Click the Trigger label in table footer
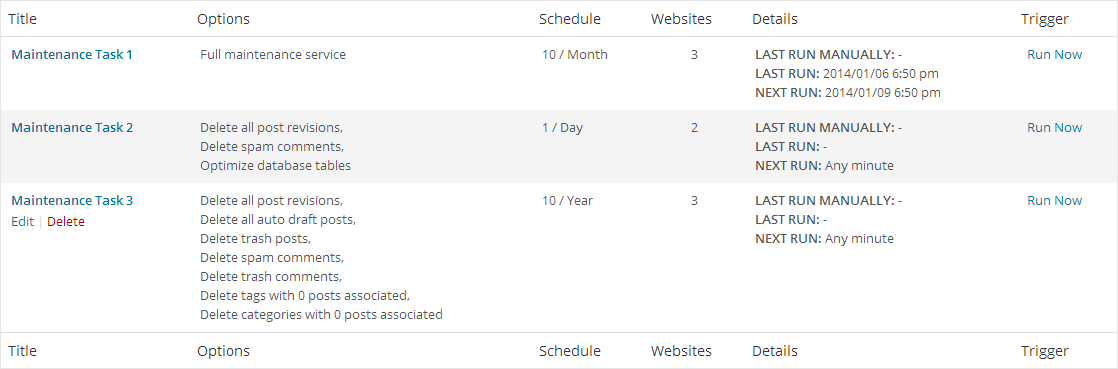Image resolution: width=1118 pixels, height=369 pixels. 1045,351
